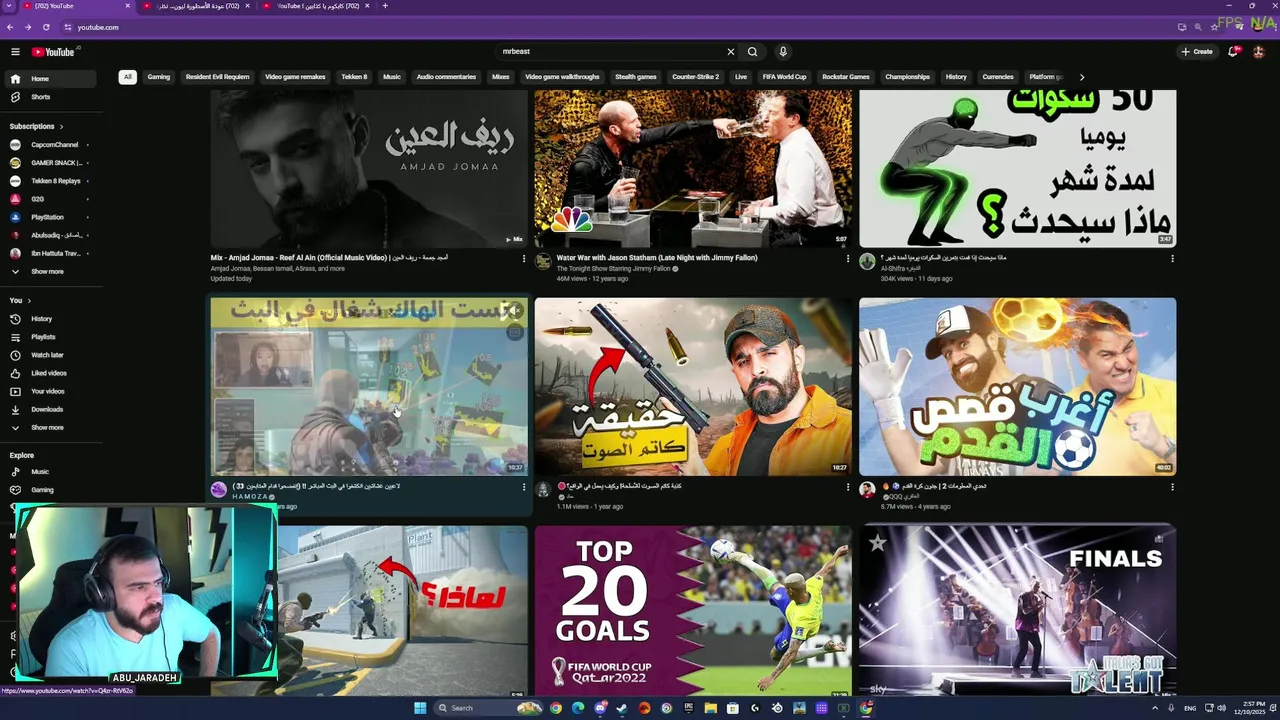Open File Explorer from the taskbar

coord(710,708)
